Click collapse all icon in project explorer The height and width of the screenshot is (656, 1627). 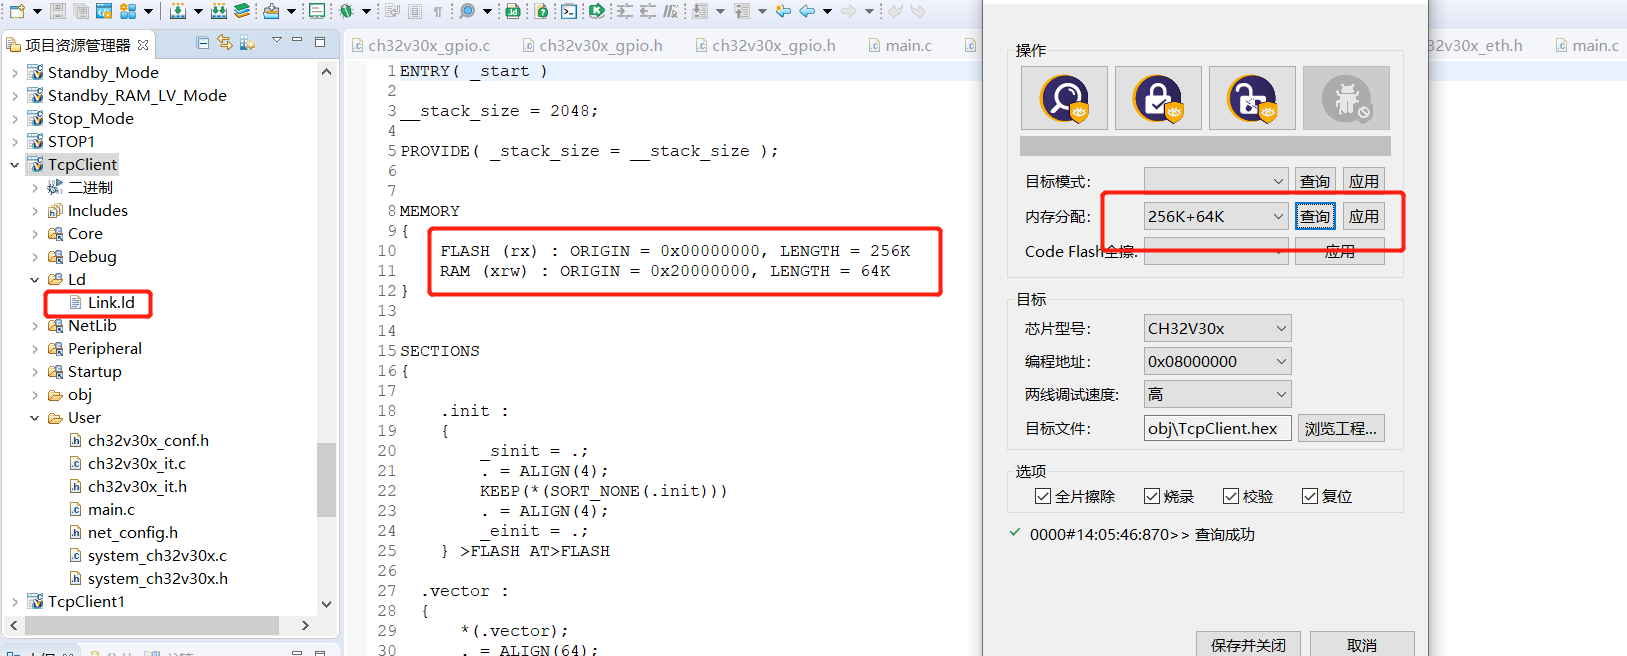(x=203, y=43)
